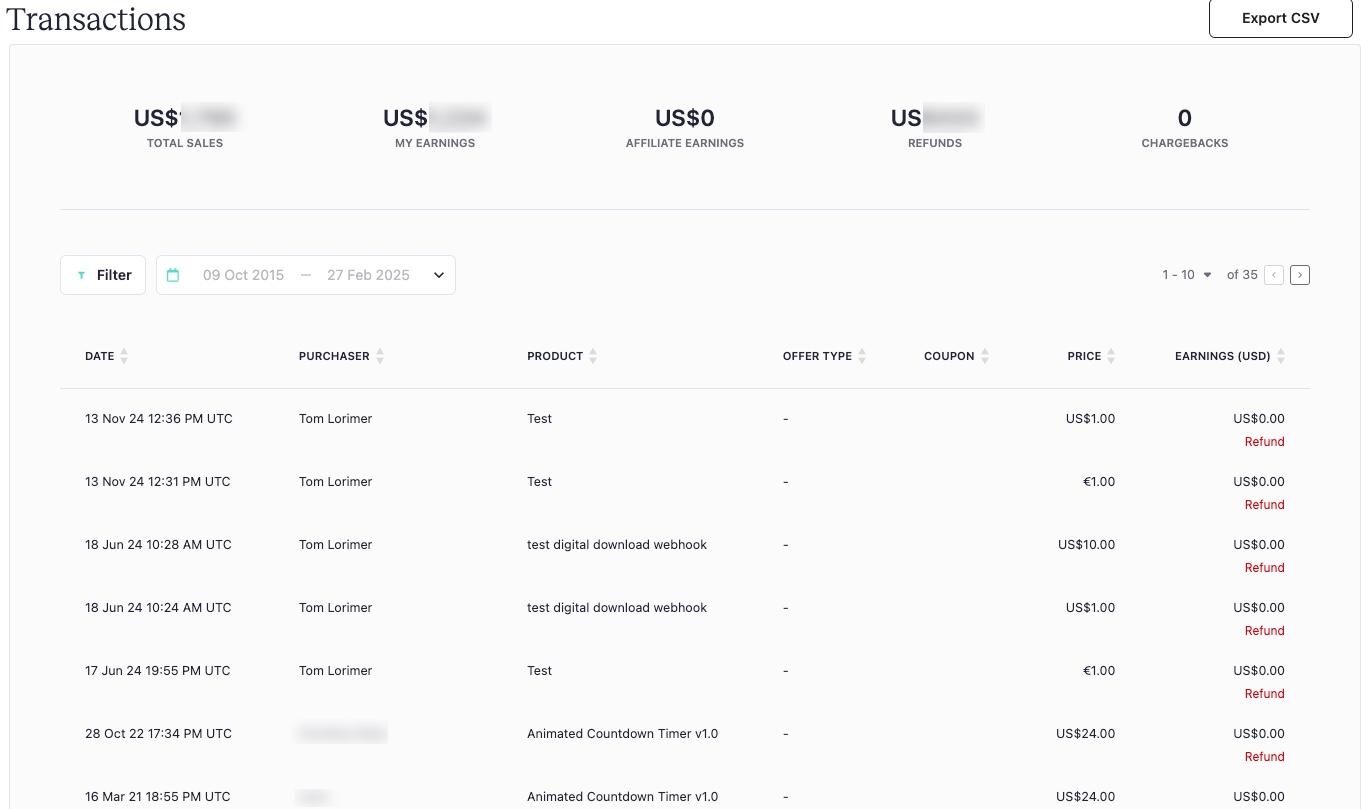Click Refund label on 18 Jun 10:24 AM row
The width and height of the screenshot is (1361, 809).
[1264, 631]
